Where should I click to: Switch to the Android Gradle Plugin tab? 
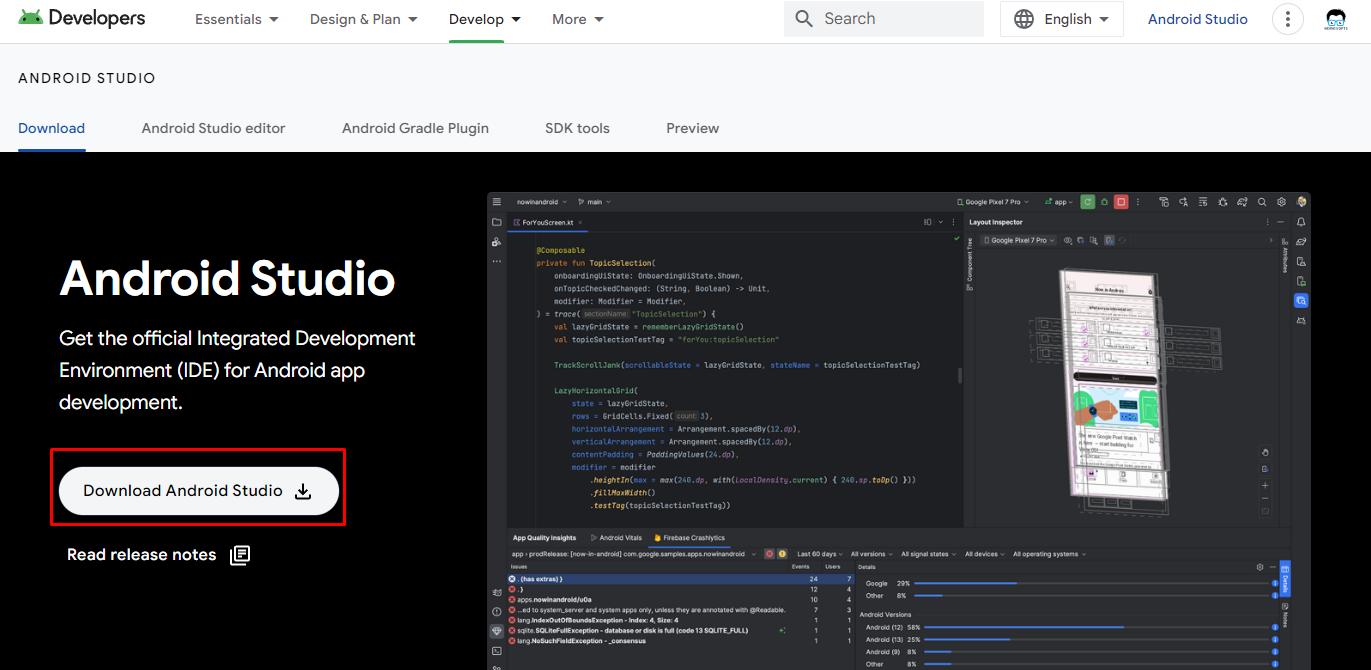point(415,128)
